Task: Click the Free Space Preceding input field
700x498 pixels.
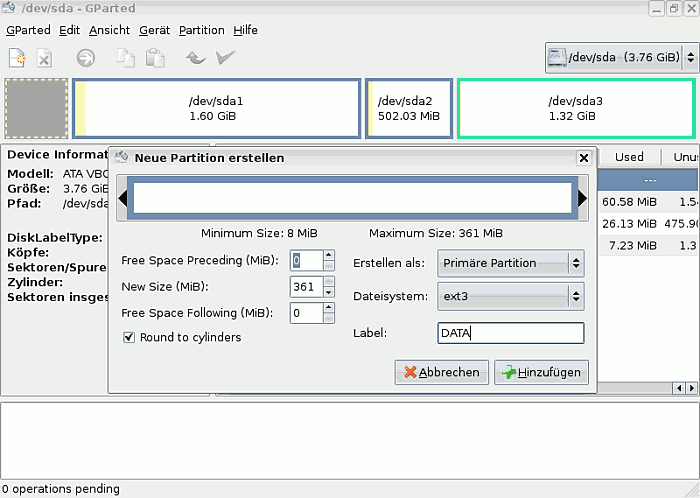Action: [307, 261]
